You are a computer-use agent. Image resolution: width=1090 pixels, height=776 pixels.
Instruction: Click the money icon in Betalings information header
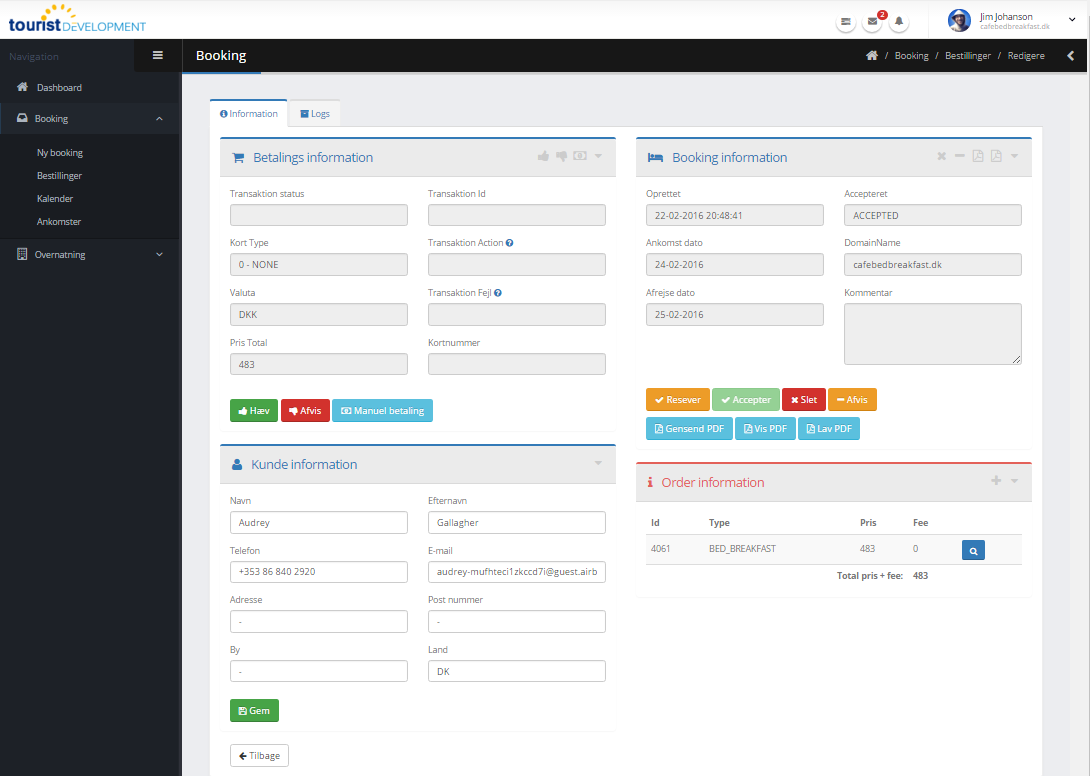[579, 157]
